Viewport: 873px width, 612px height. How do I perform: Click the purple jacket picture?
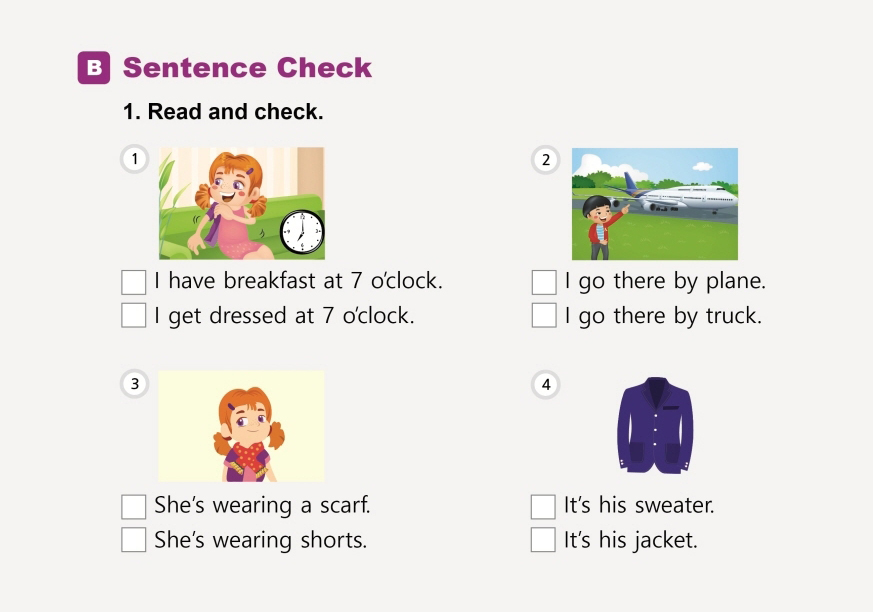pos(655,425)
